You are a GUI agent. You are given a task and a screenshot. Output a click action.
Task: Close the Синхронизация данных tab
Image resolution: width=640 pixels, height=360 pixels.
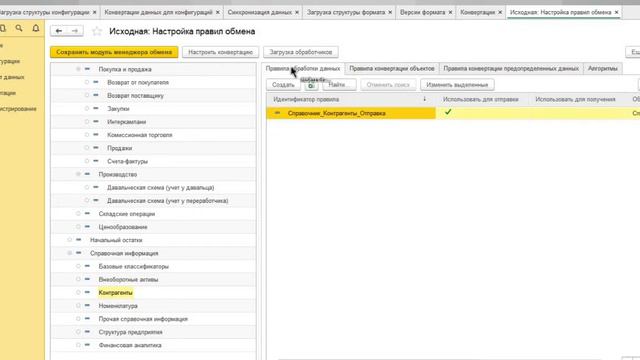click(x=297, y=13)
